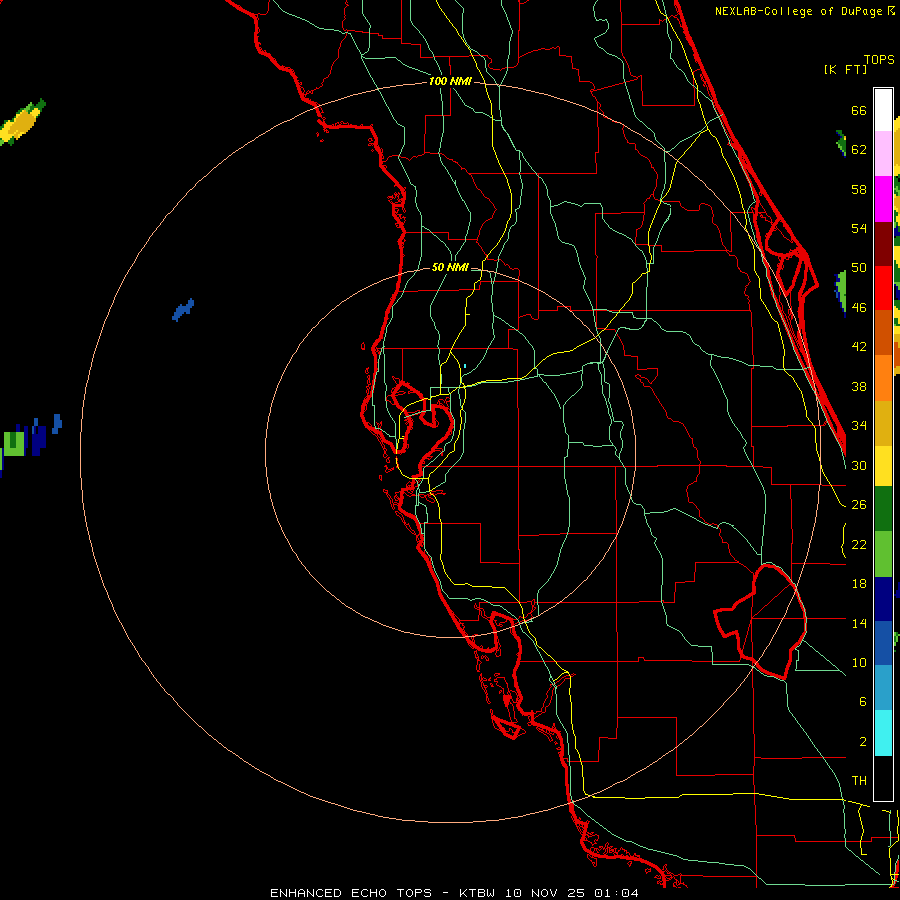The image size is (900, 900).
Task: Click the yellow-green radar echo over the Gulf
Action: coord(22,122)
